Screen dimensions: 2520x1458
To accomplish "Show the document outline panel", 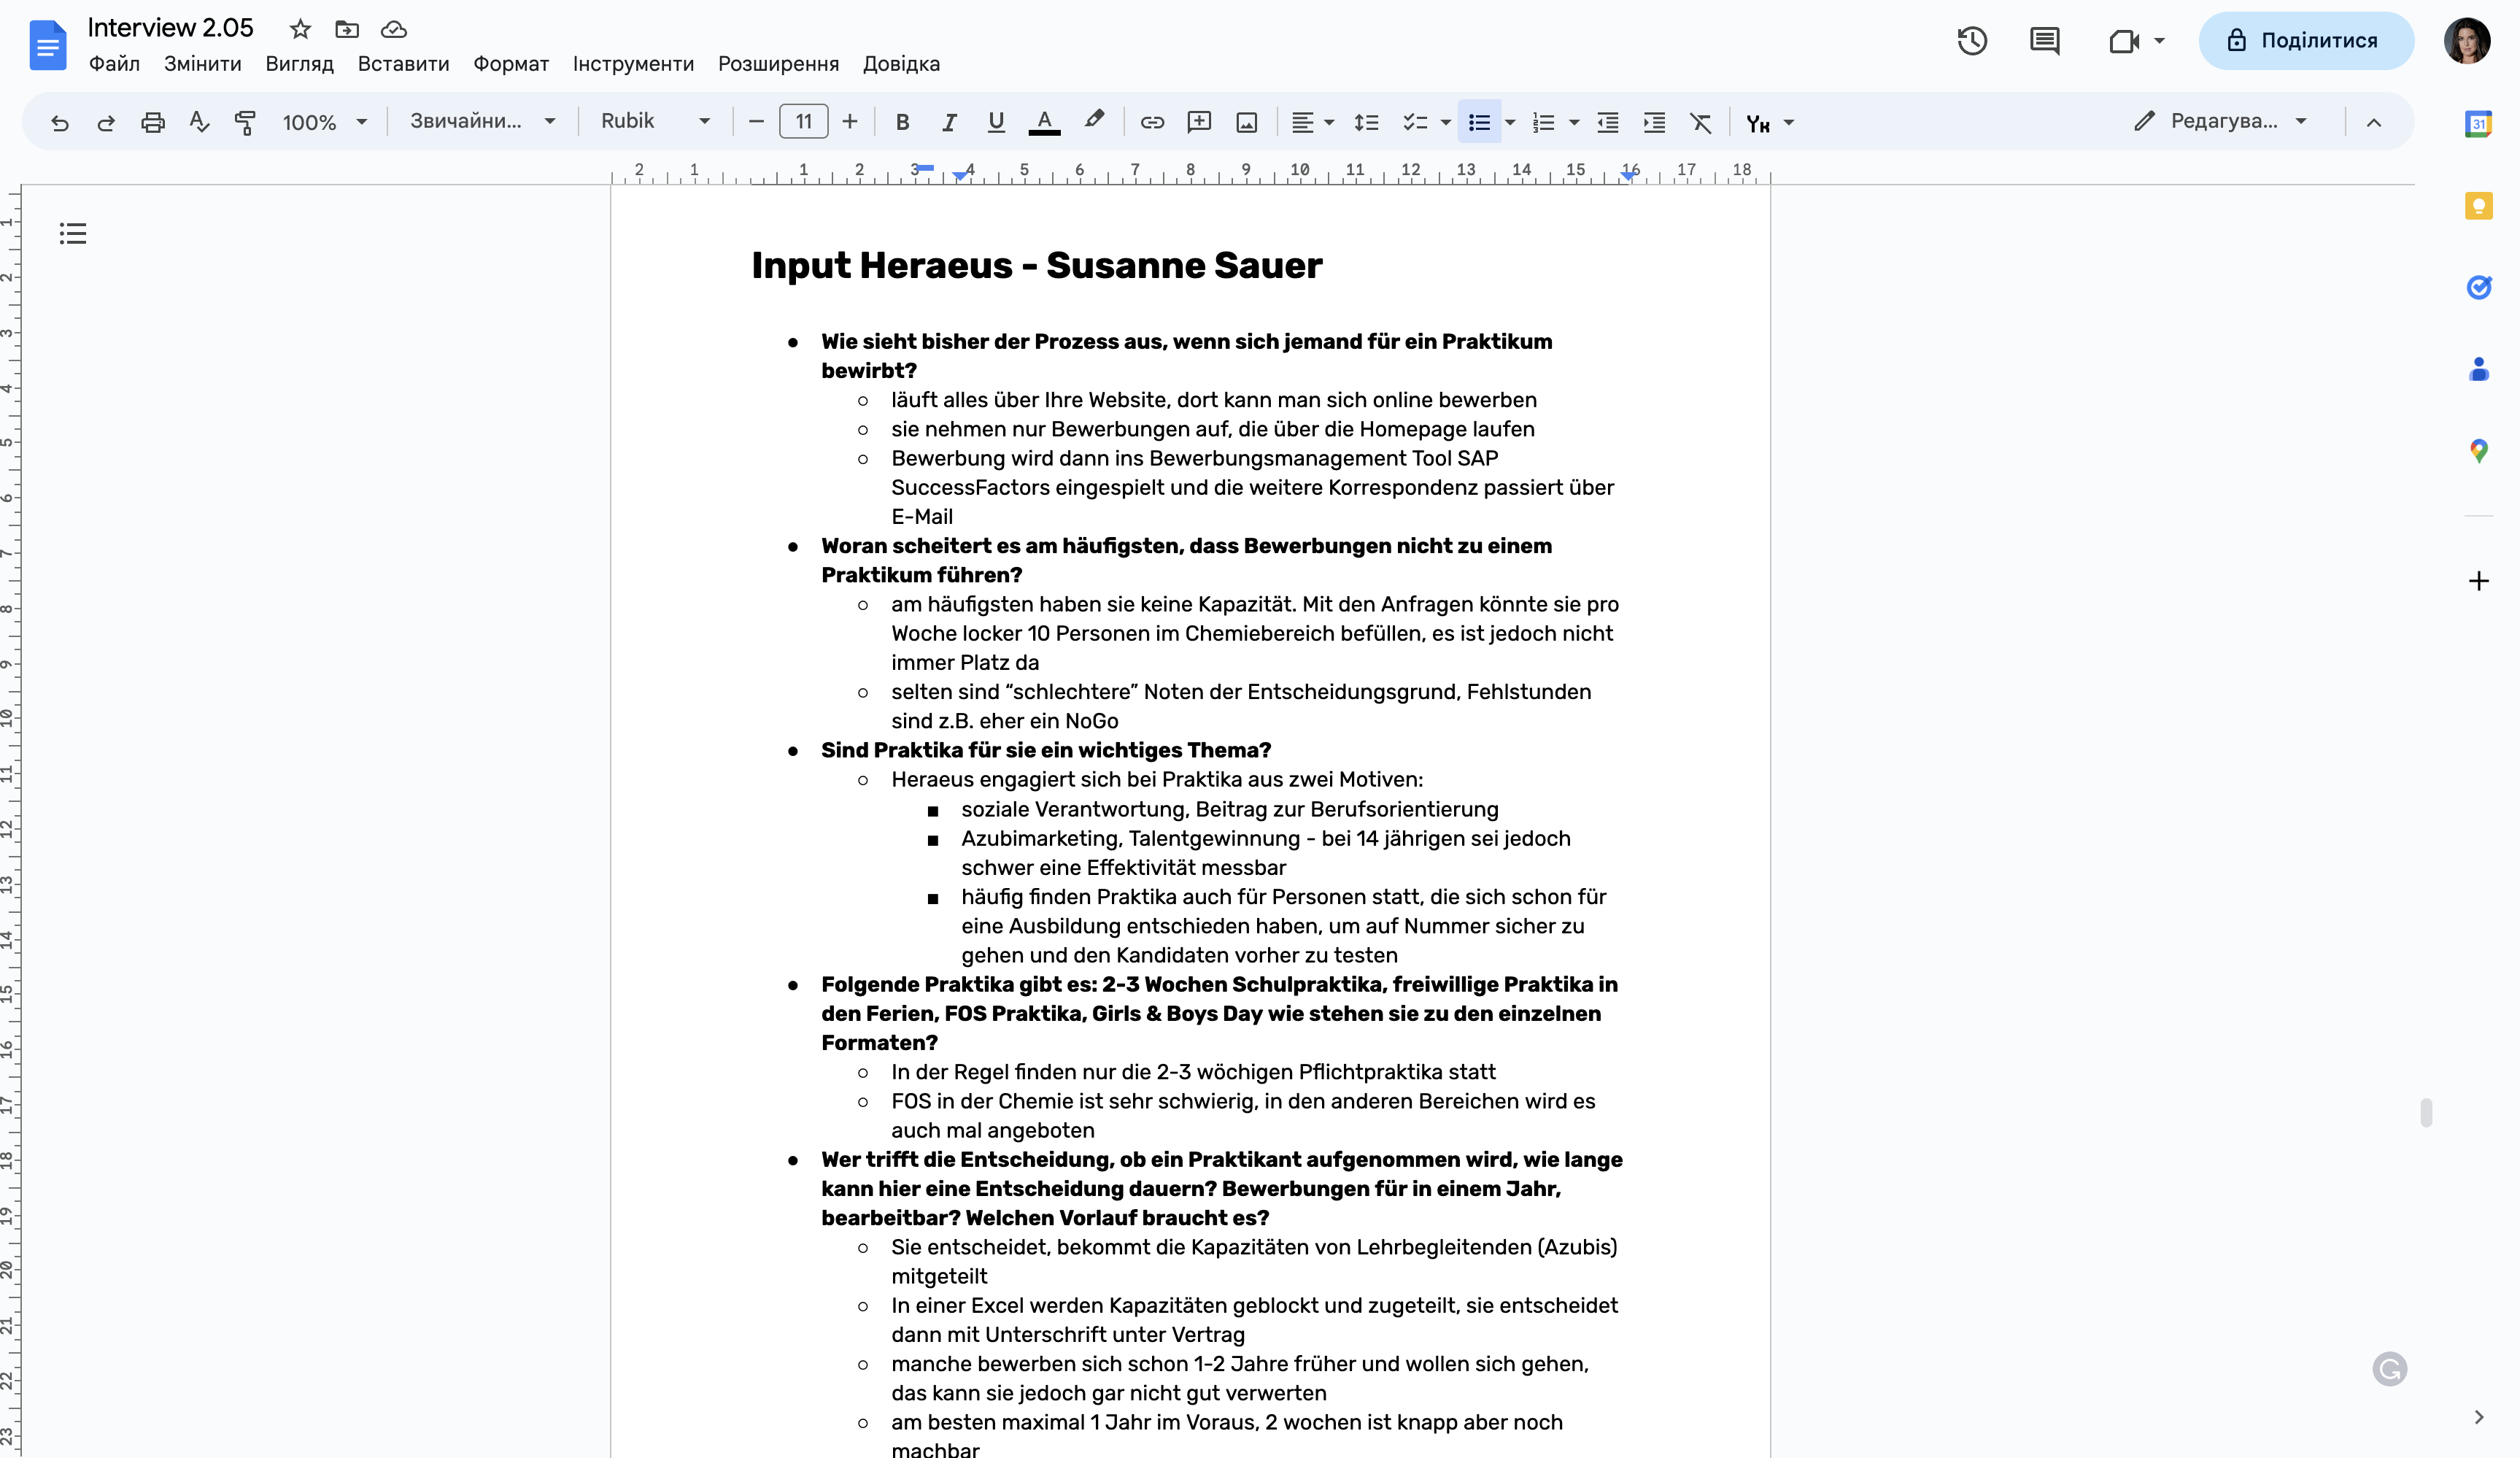I will 72,234.
